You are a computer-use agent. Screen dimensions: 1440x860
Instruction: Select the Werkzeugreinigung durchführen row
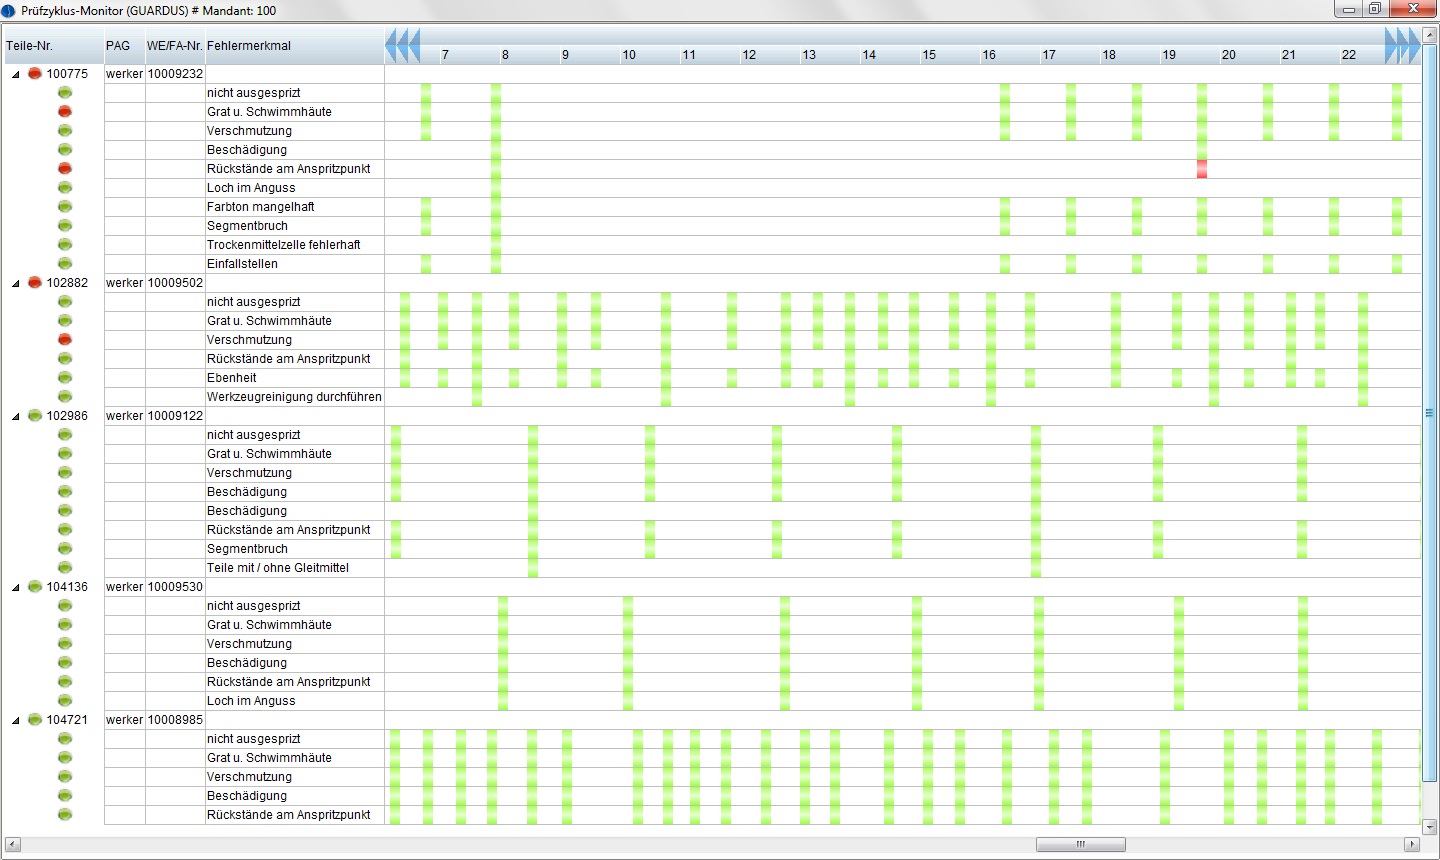[294, 397]
